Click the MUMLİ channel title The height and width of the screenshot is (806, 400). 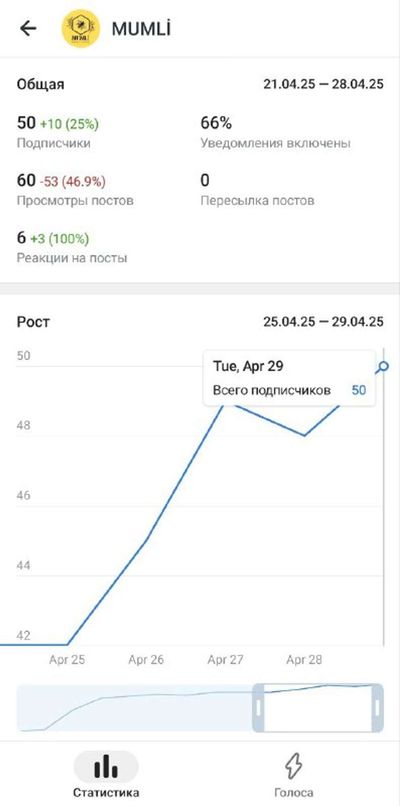(141, 29)
